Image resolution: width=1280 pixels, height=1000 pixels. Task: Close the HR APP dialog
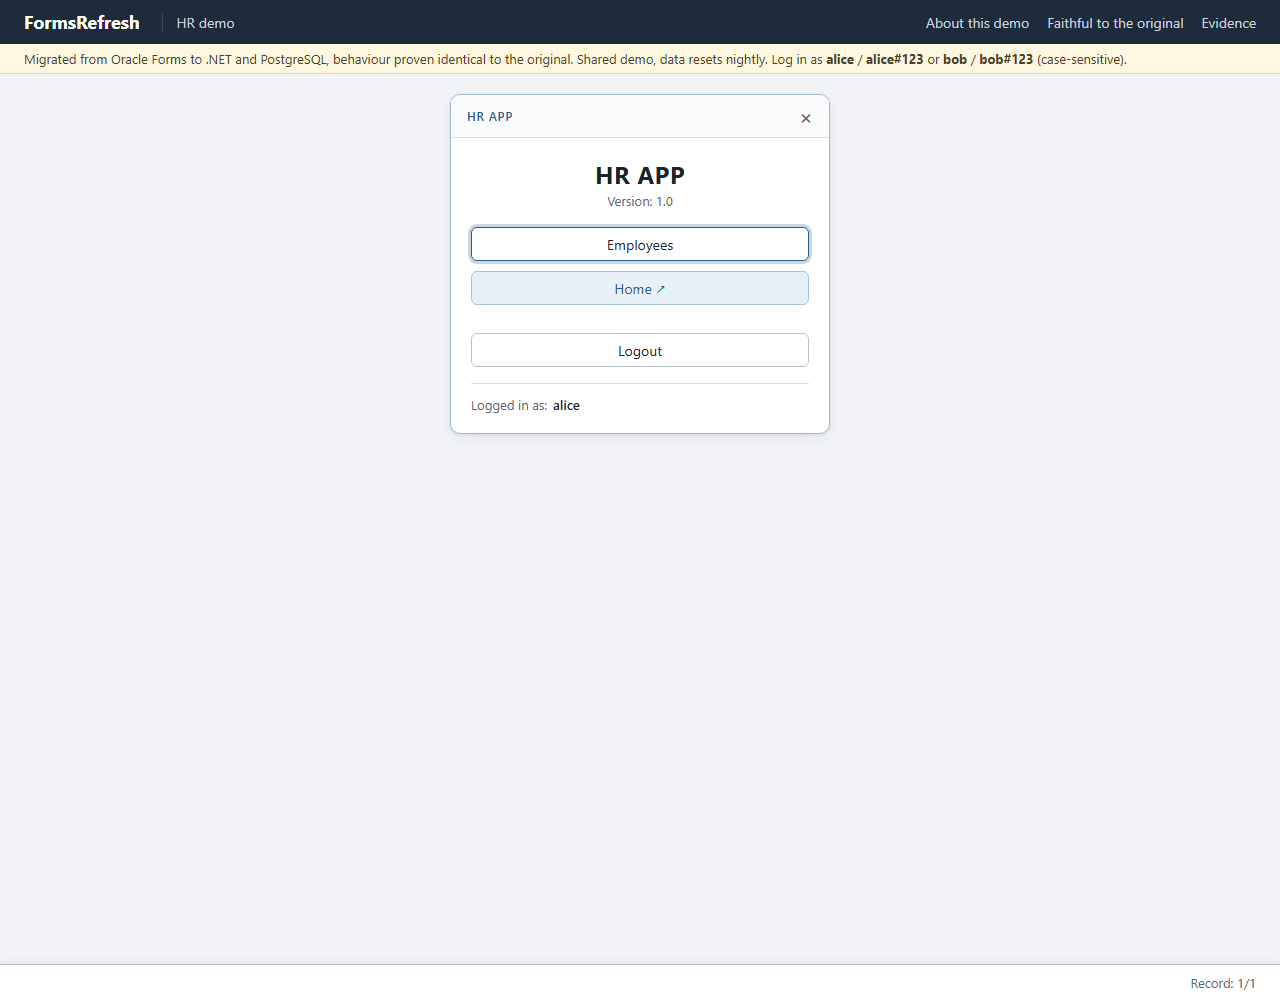[806, 118]
